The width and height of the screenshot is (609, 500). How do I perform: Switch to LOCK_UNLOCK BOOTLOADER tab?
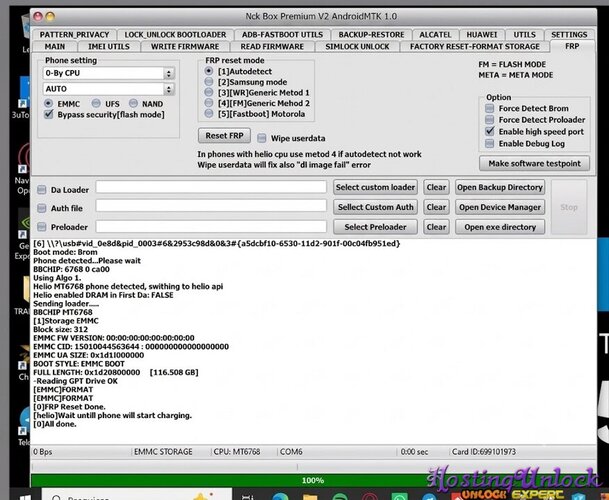175,35
